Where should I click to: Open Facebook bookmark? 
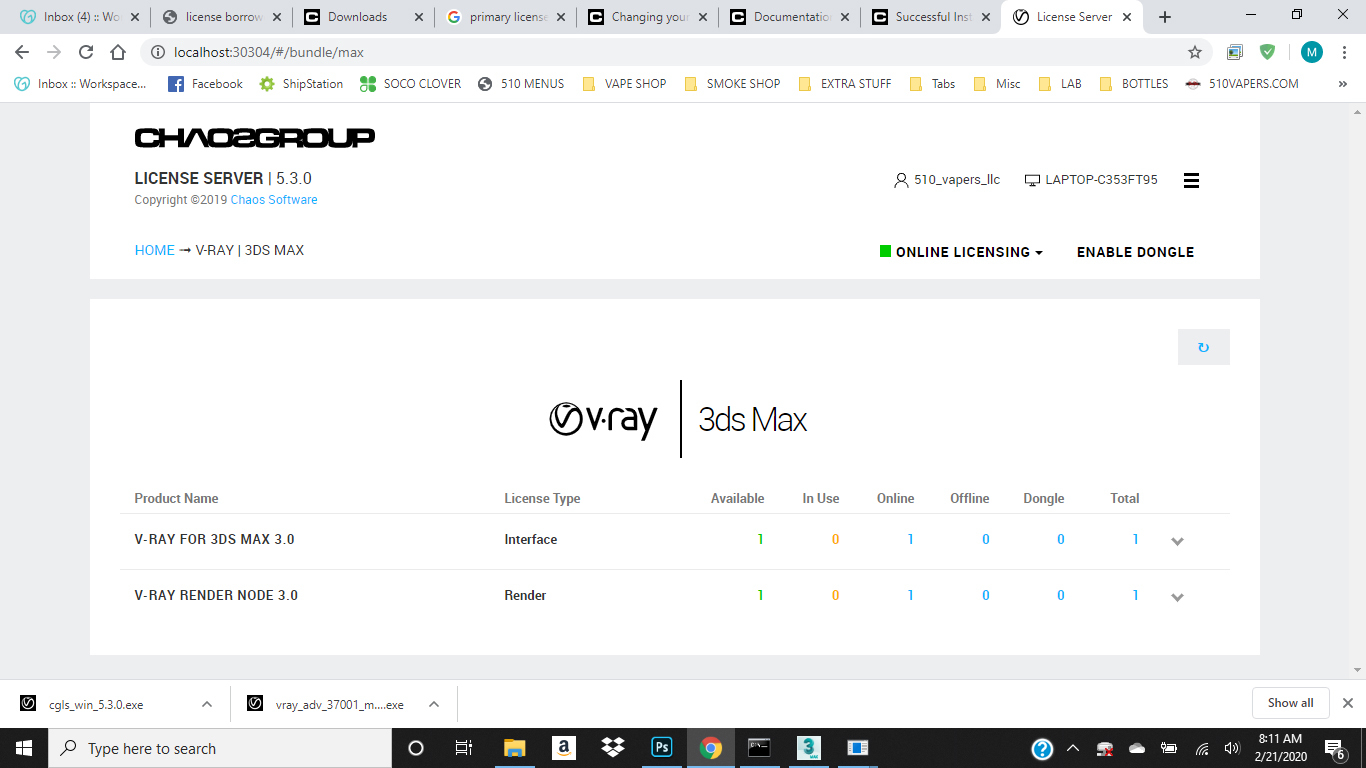pos(205,84)
